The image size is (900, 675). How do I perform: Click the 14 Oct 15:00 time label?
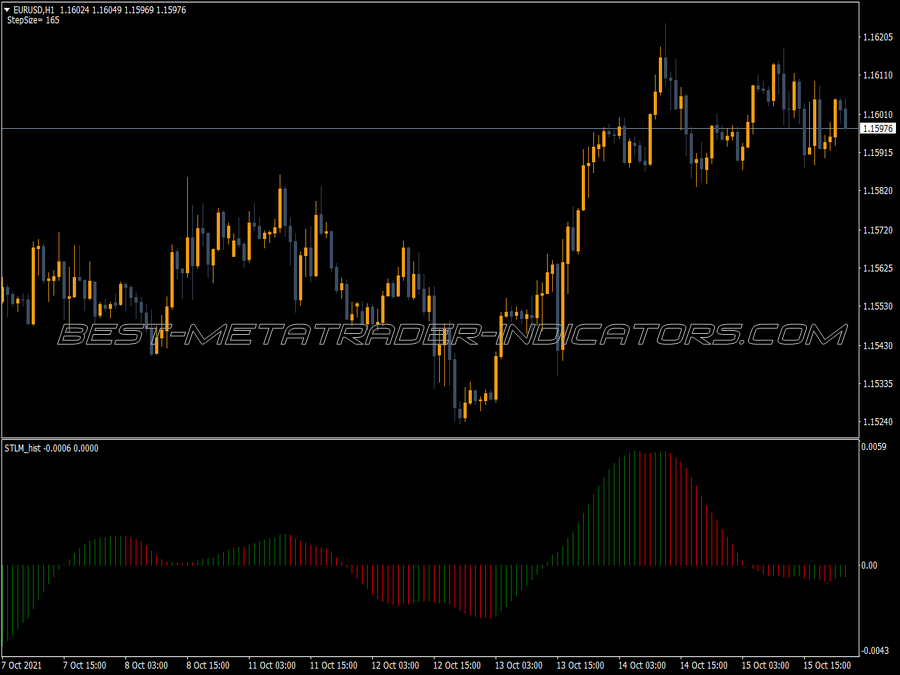tap(704, 665)
